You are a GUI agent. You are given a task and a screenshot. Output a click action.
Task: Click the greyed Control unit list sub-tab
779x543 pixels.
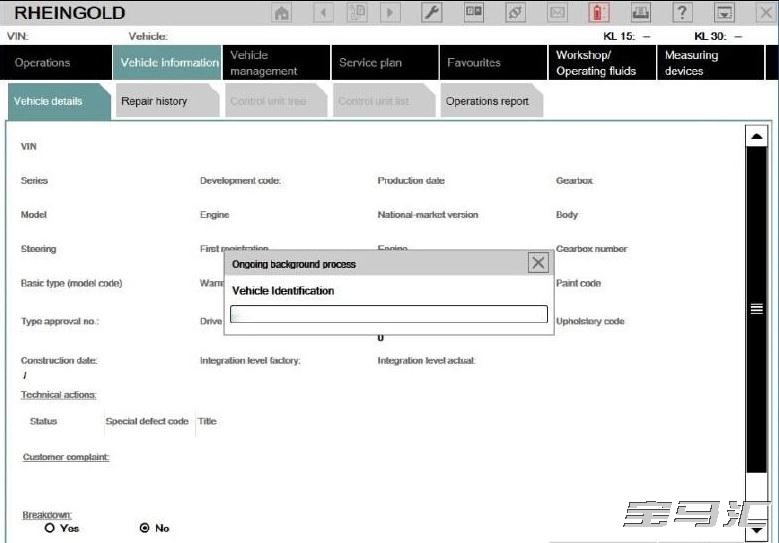(384, 101)
